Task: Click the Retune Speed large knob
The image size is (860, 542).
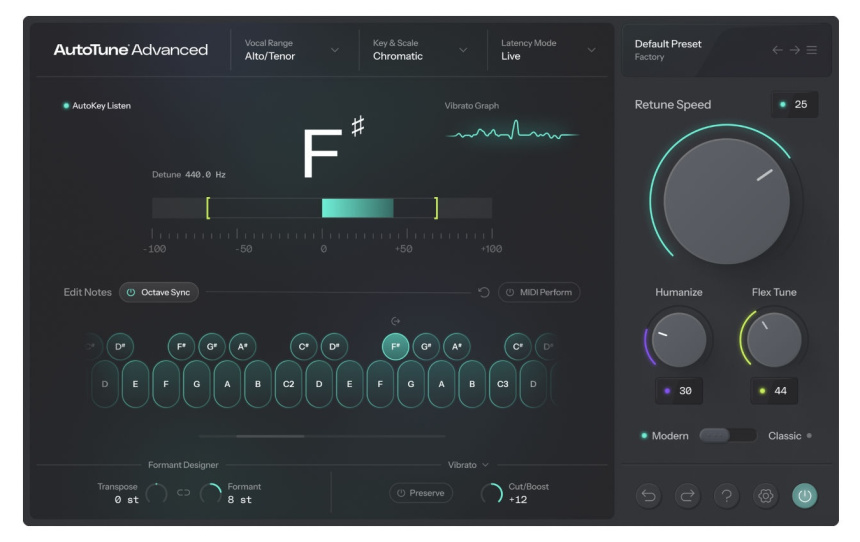Action: [x=727, y=201]
